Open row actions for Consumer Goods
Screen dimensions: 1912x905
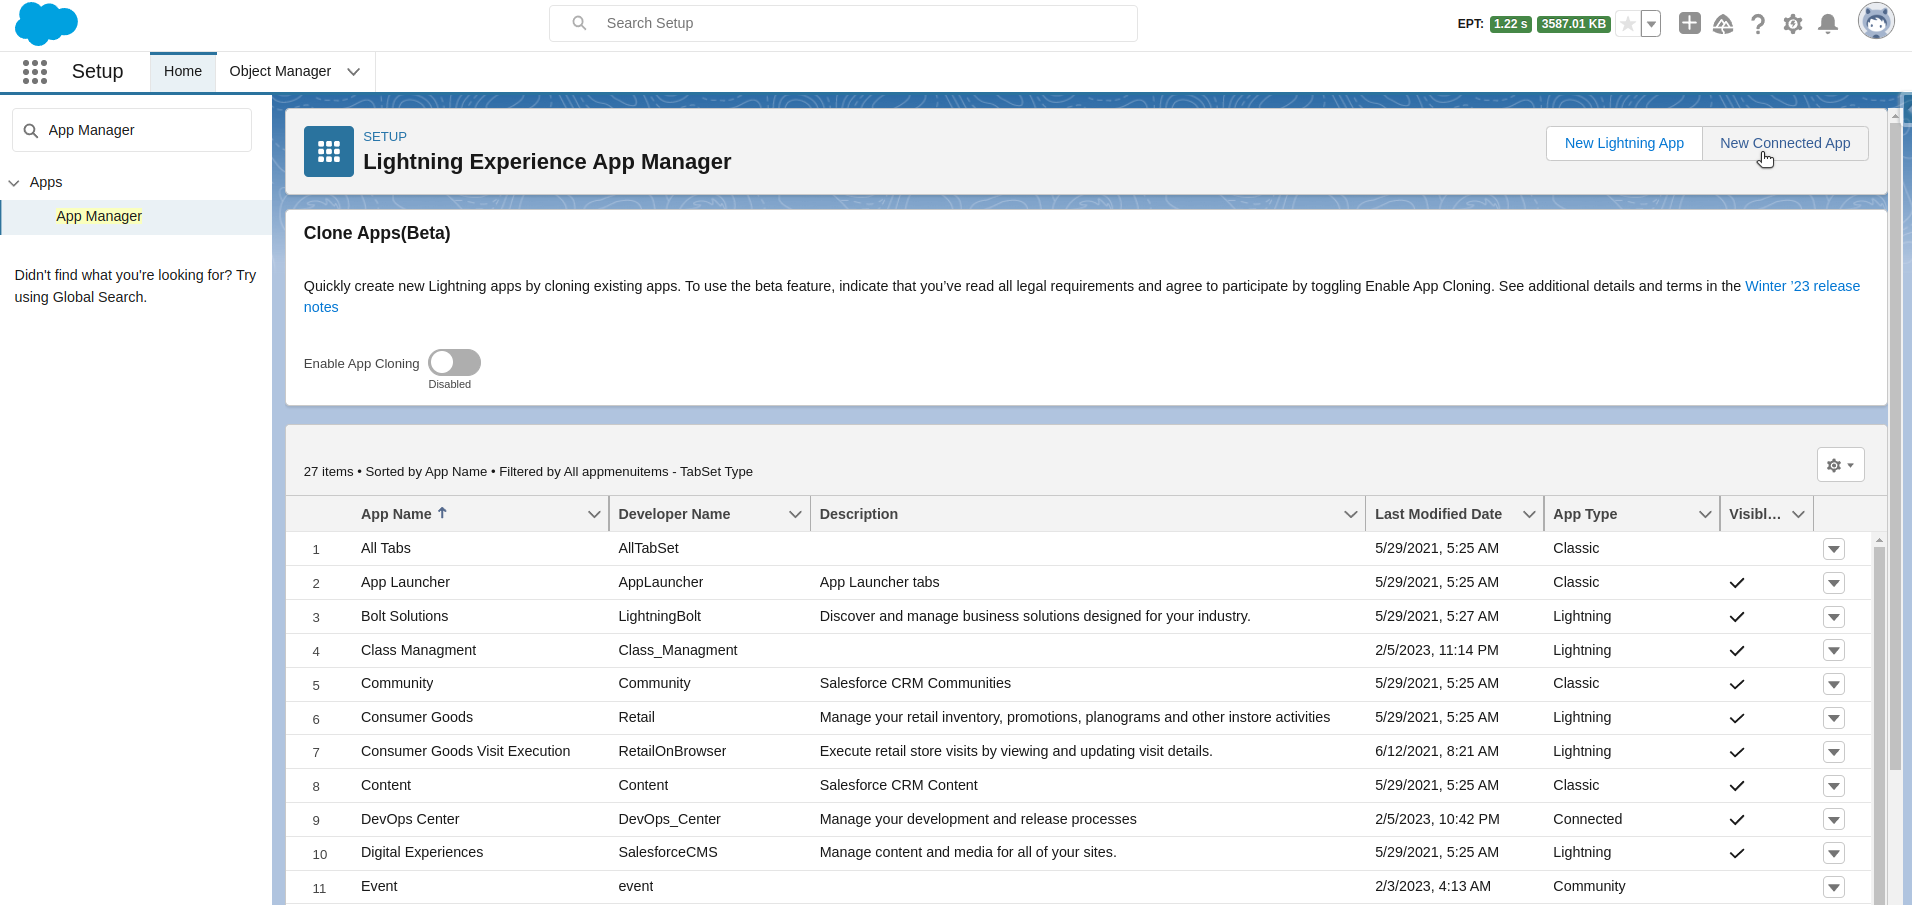click(1834, 718)
